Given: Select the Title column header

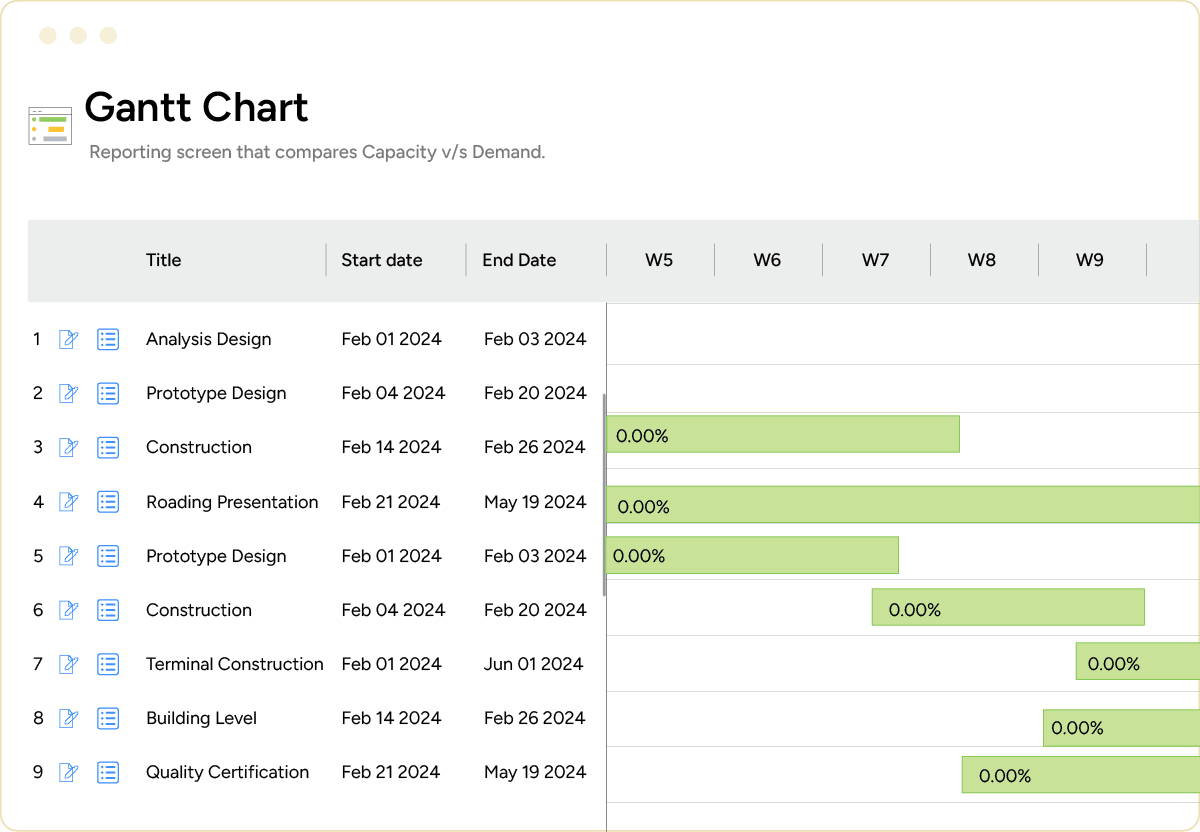Looking at the screenshot, I should click(163, 260).
